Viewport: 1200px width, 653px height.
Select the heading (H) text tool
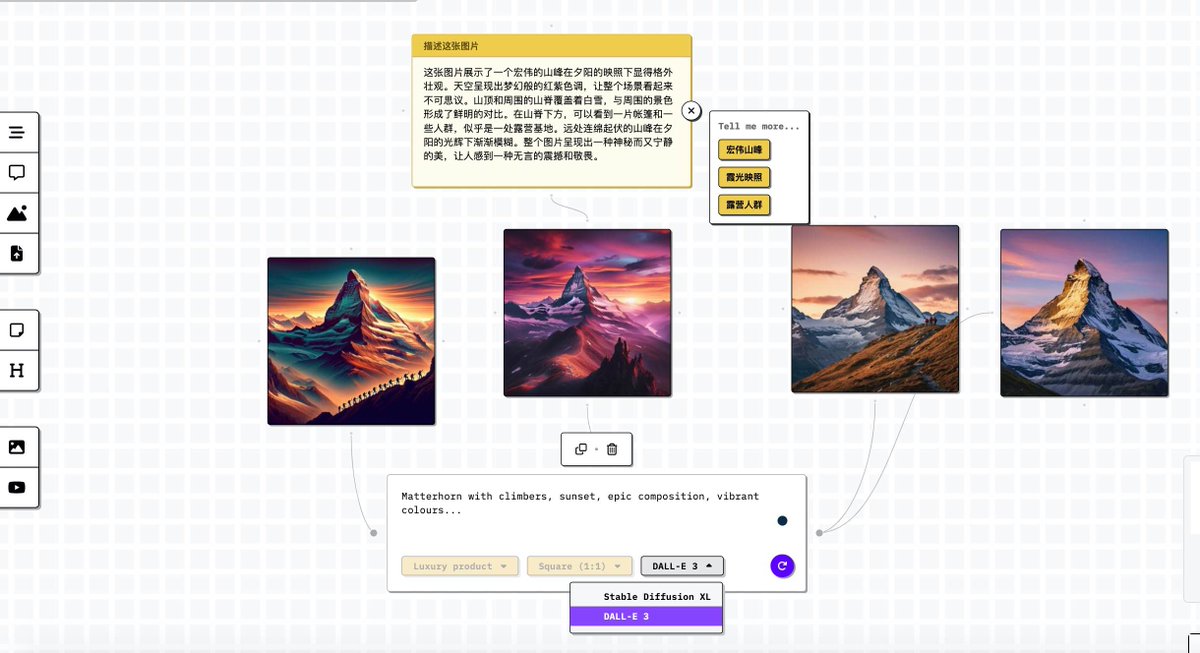[x=18, y=370]
